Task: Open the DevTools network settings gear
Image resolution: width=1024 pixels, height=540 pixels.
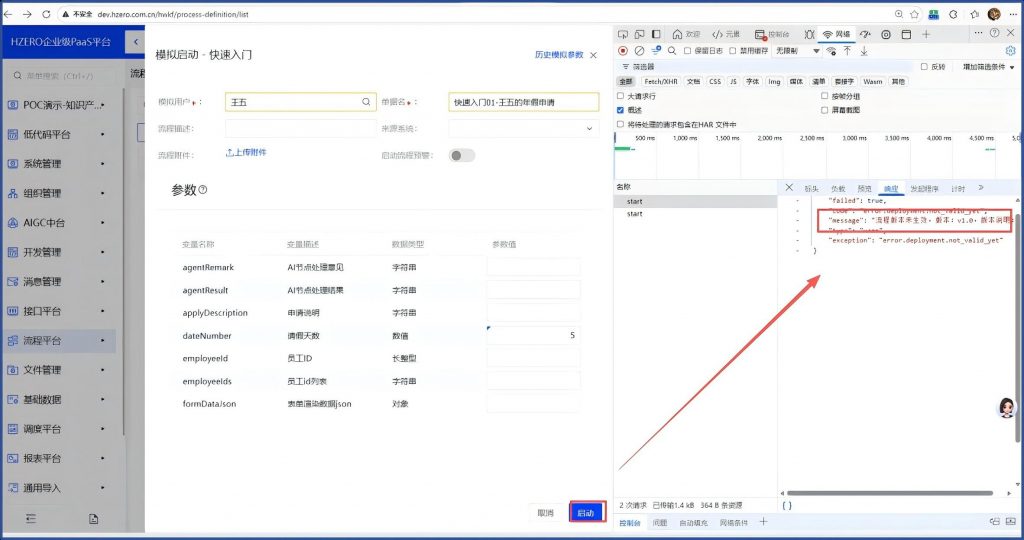Action: pyautogui.click(x=1010, y=50)
